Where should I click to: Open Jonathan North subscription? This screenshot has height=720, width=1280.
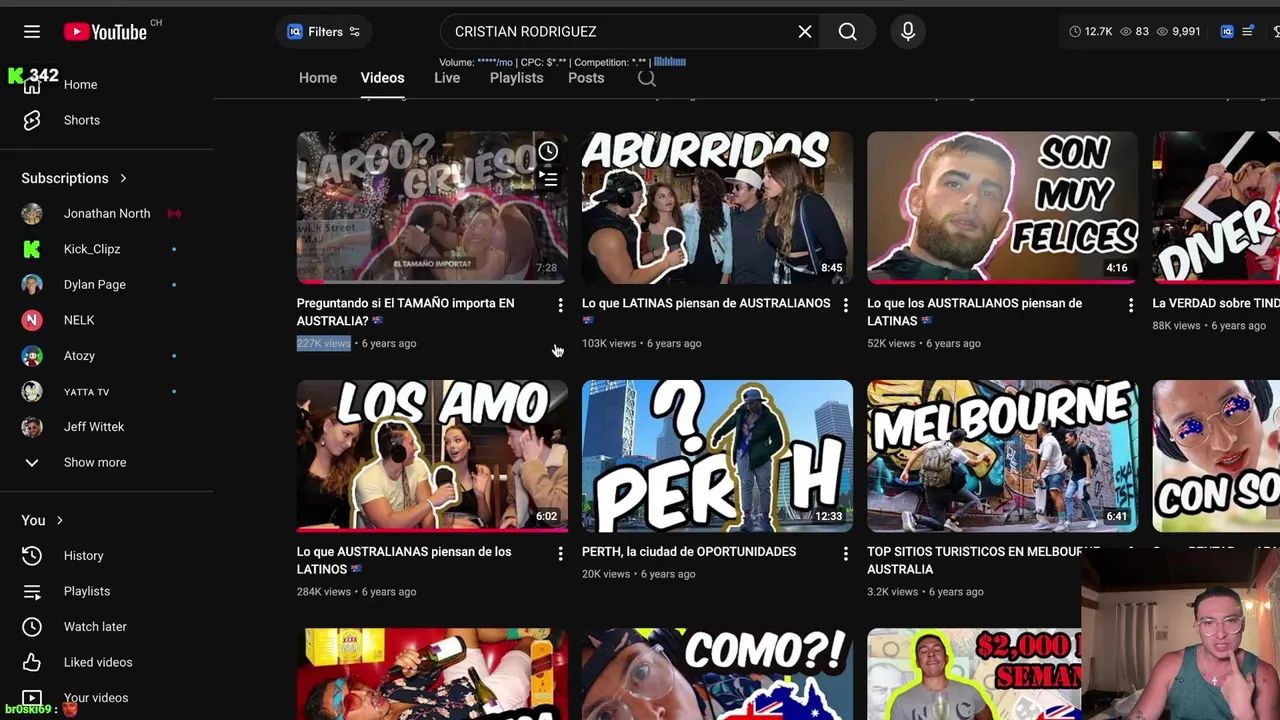pos(107,214)
